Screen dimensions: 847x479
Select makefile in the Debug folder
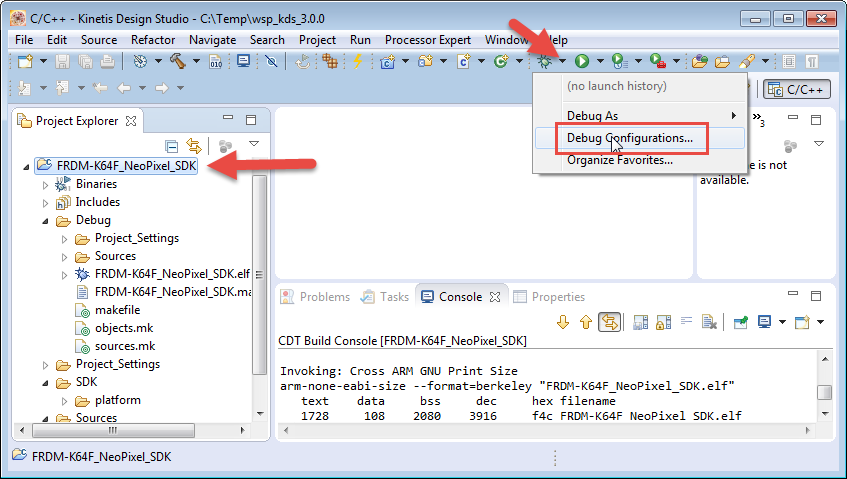click(x=117, y=310)
